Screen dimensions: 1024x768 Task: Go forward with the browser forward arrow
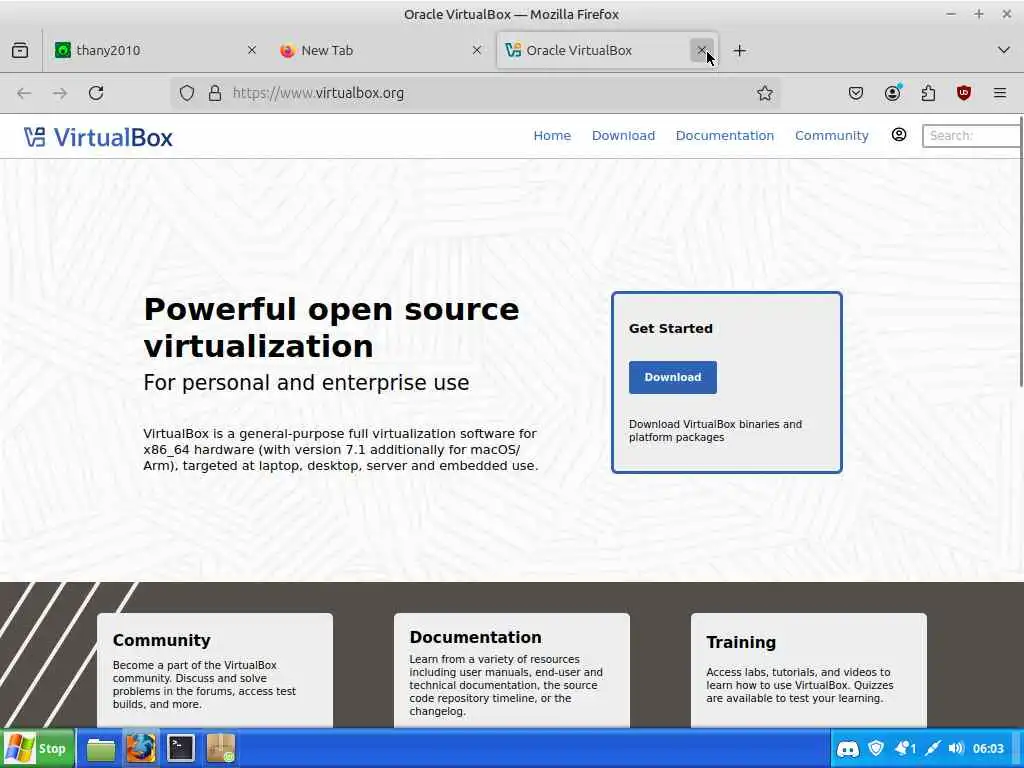pos(60,93)
